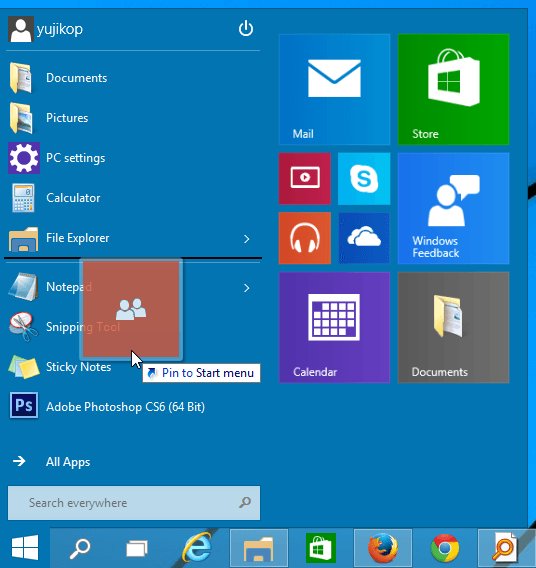Screen dimensions: 536x568
Task: Open the orange Music headphones tile
Action: (305, 238)
